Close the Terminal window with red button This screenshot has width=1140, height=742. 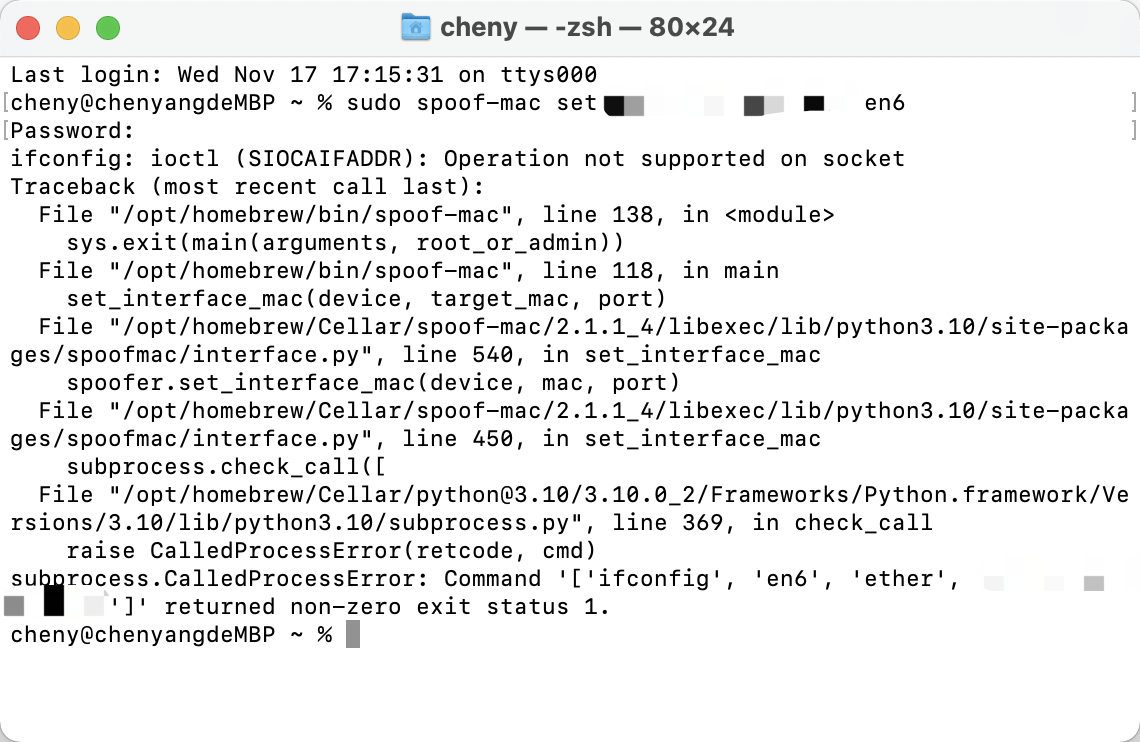(29, 28)
